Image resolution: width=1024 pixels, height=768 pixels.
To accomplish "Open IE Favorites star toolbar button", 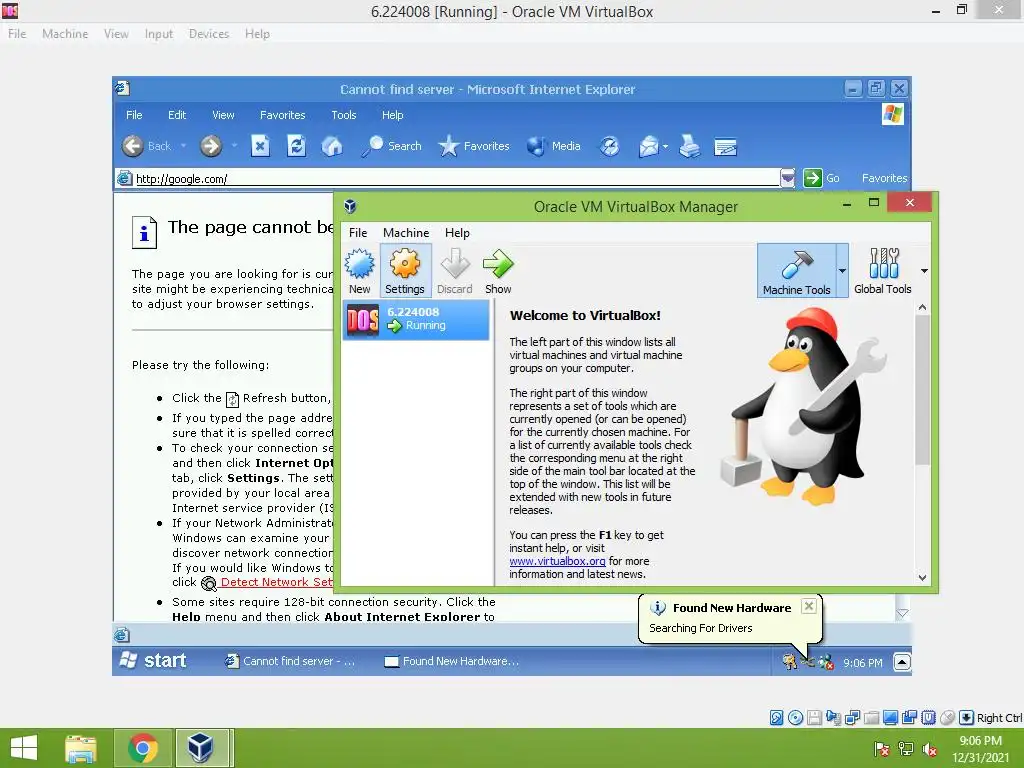I will (473, 146).
